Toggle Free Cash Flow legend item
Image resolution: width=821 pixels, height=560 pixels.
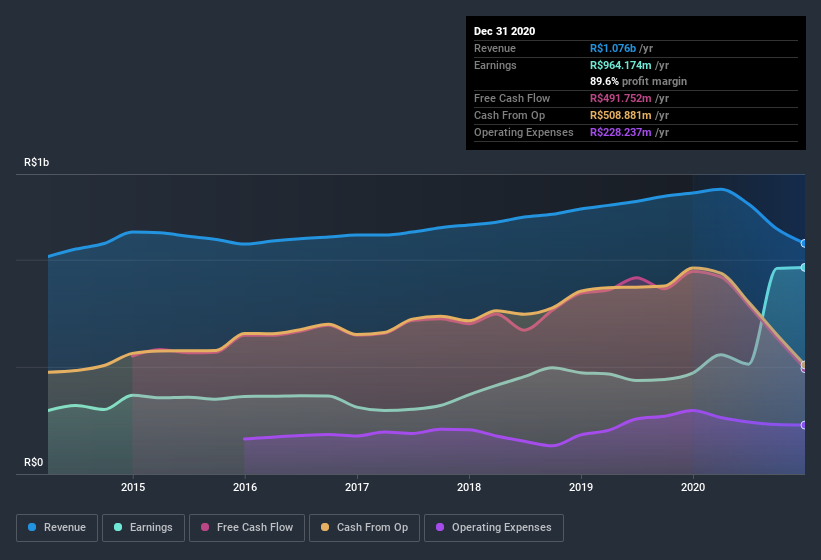(245, 527)
